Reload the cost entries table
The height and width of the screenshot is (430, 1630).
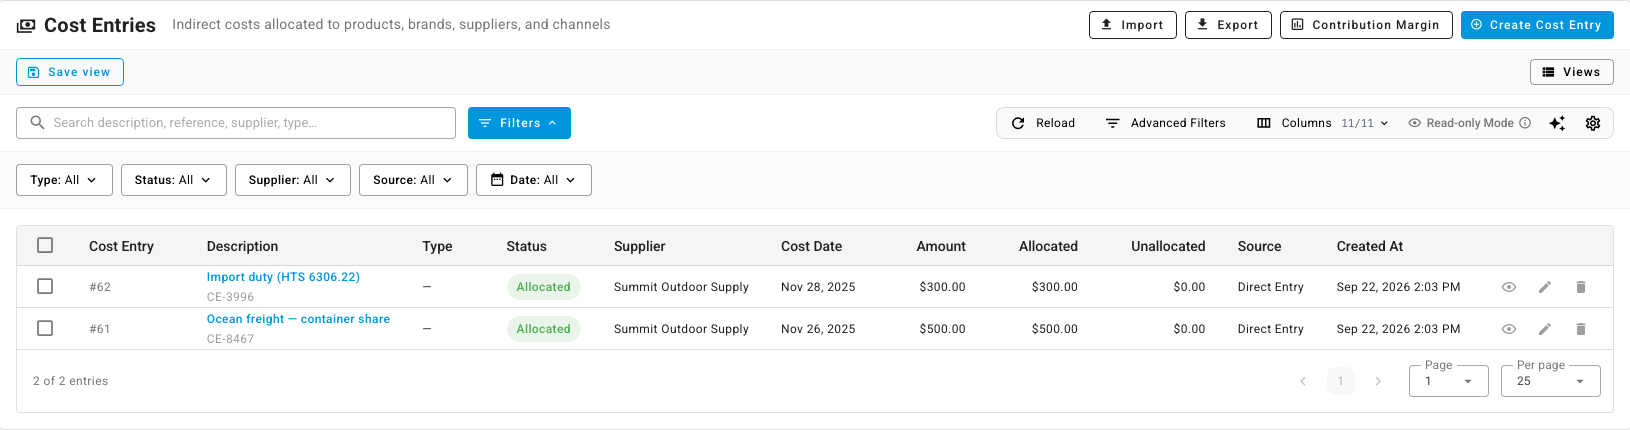[x=1043, y=123]
